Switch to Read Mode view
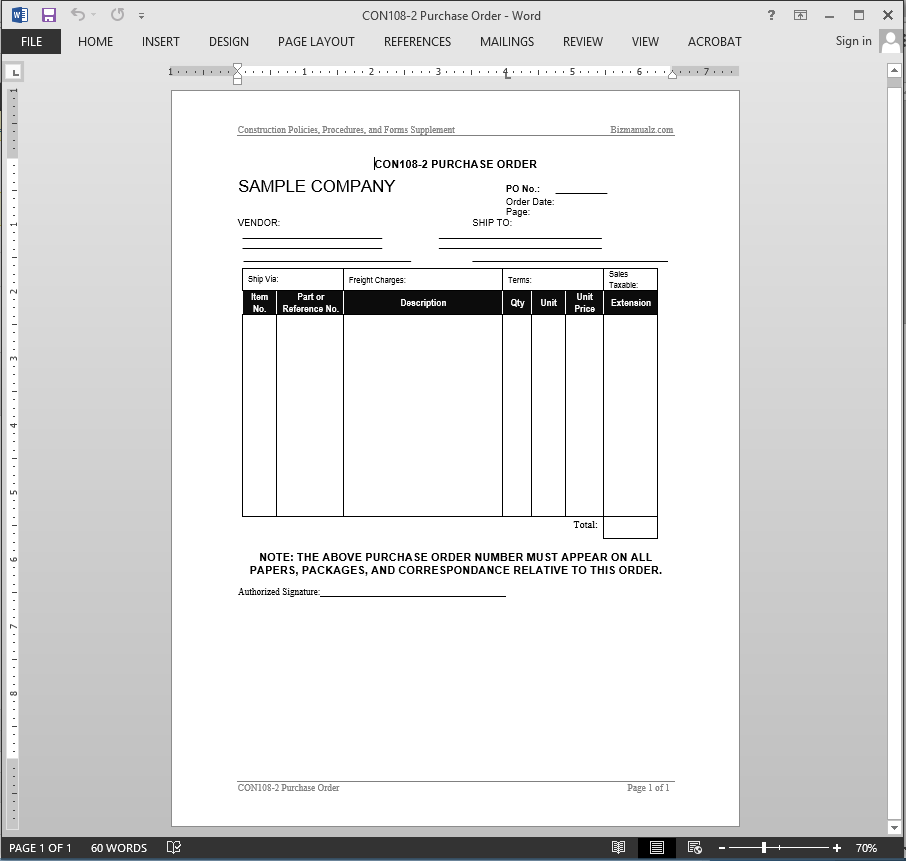906x861 pixels. pos(618,848)
